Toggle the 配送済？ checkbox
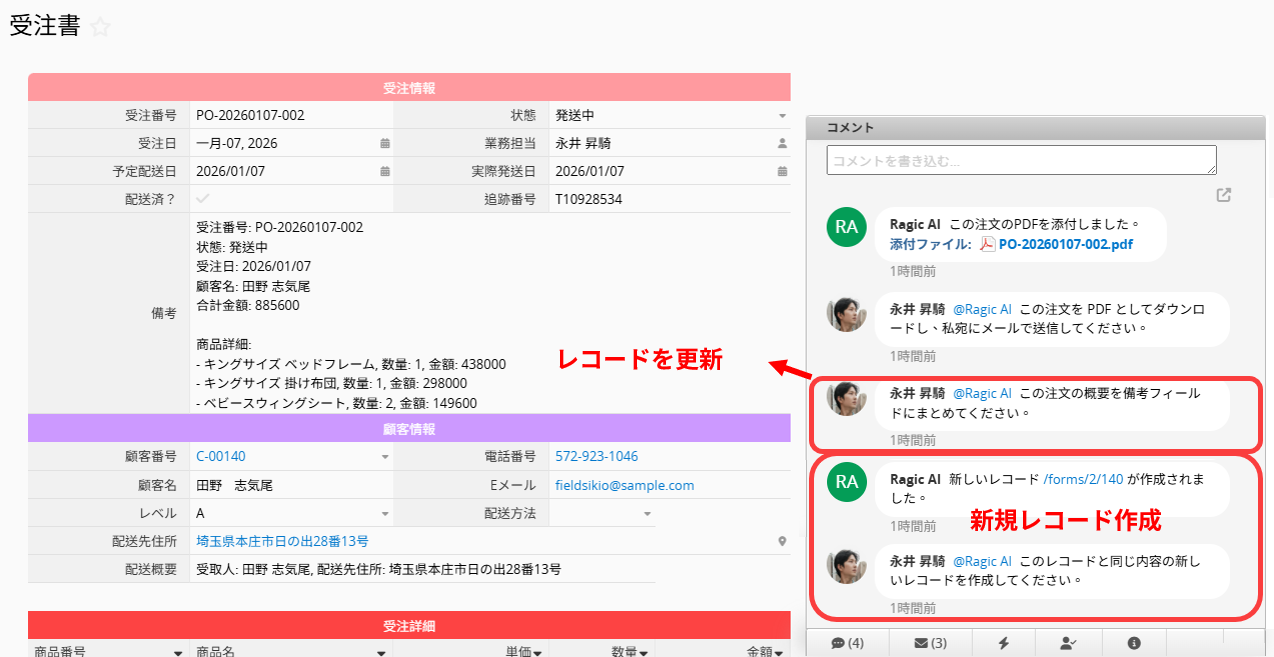Viewport: 1274px width, 657px height. click(x=203, y=199)
